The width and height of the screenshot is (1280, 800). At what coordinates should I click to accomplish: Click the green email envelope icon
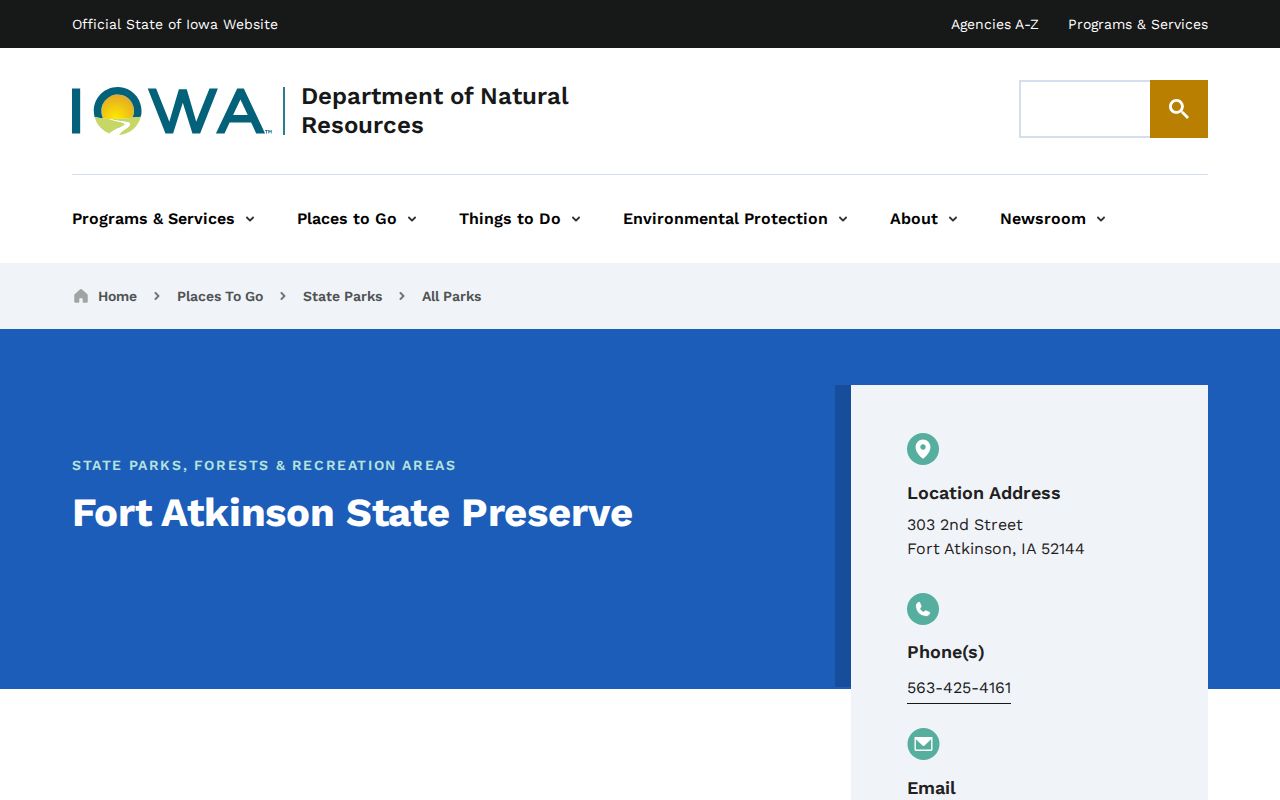[923, 744]
